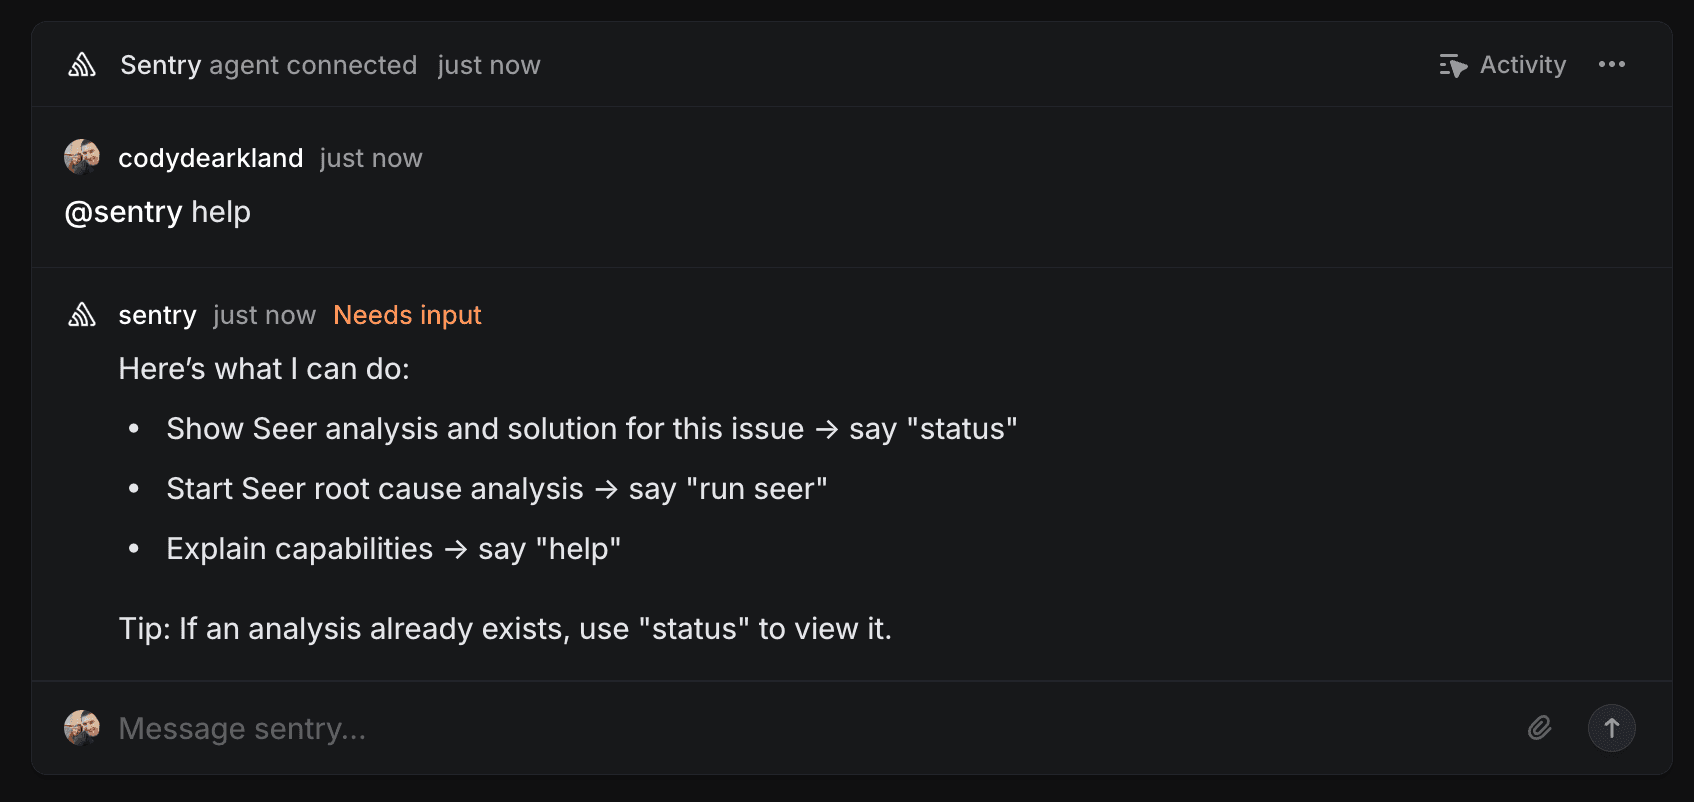1694x802 pixels.
Task: Click the sentry username above the reply
Action: [x=157, y=314]
